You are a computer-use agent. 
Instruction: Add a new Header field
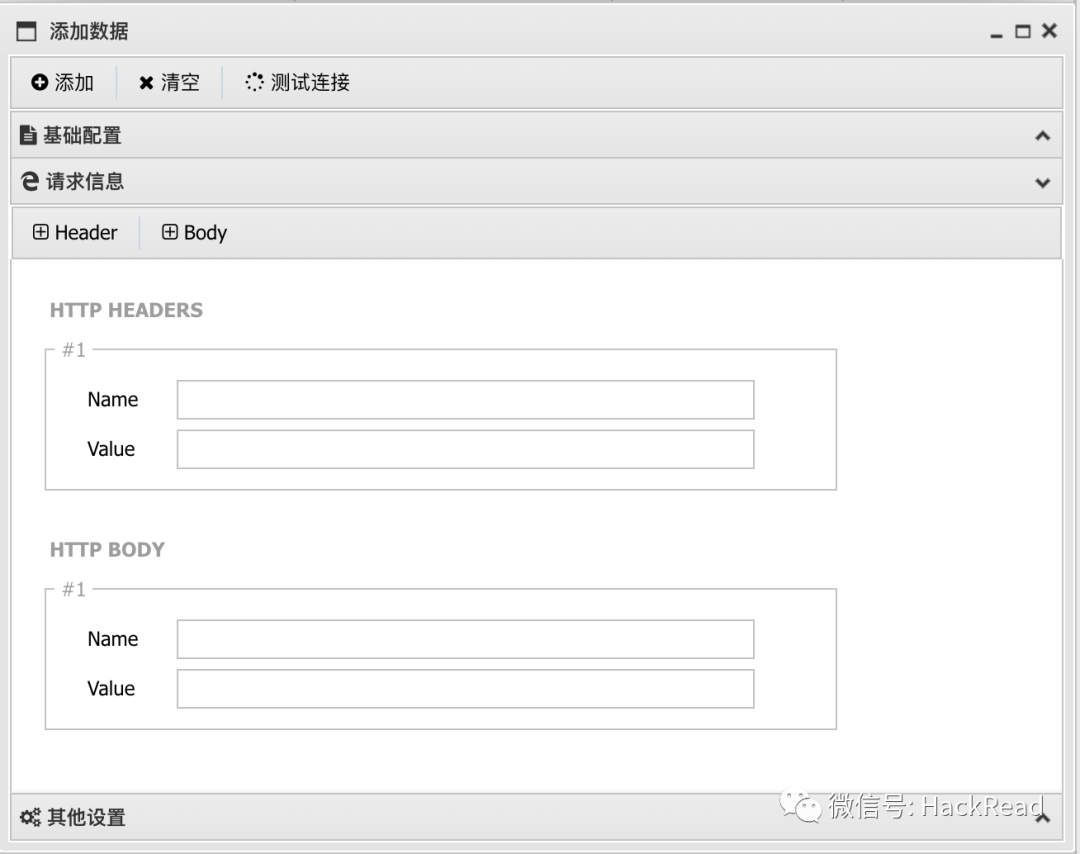click(x=75, y=233)
